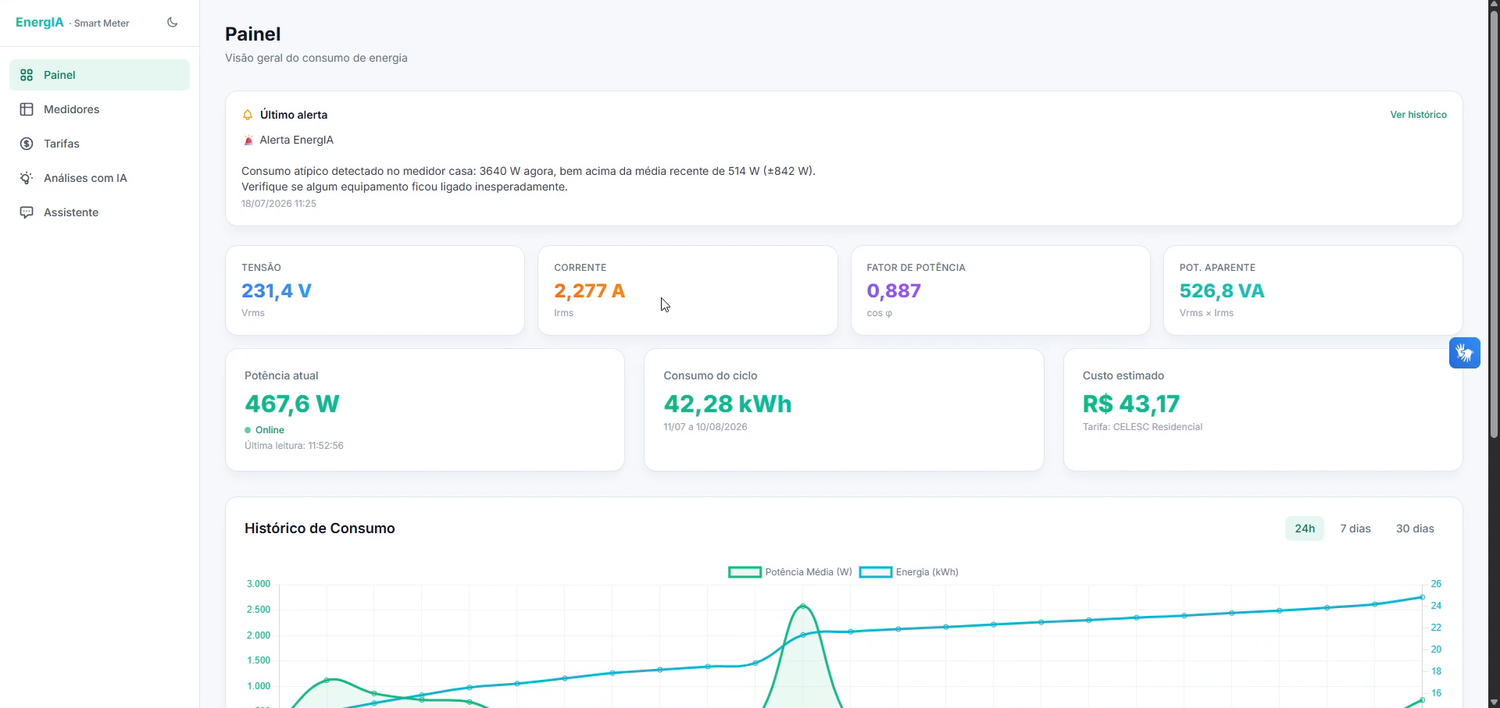
Task: Click the EnergIA logo text
Action: (x=40, y=22)
